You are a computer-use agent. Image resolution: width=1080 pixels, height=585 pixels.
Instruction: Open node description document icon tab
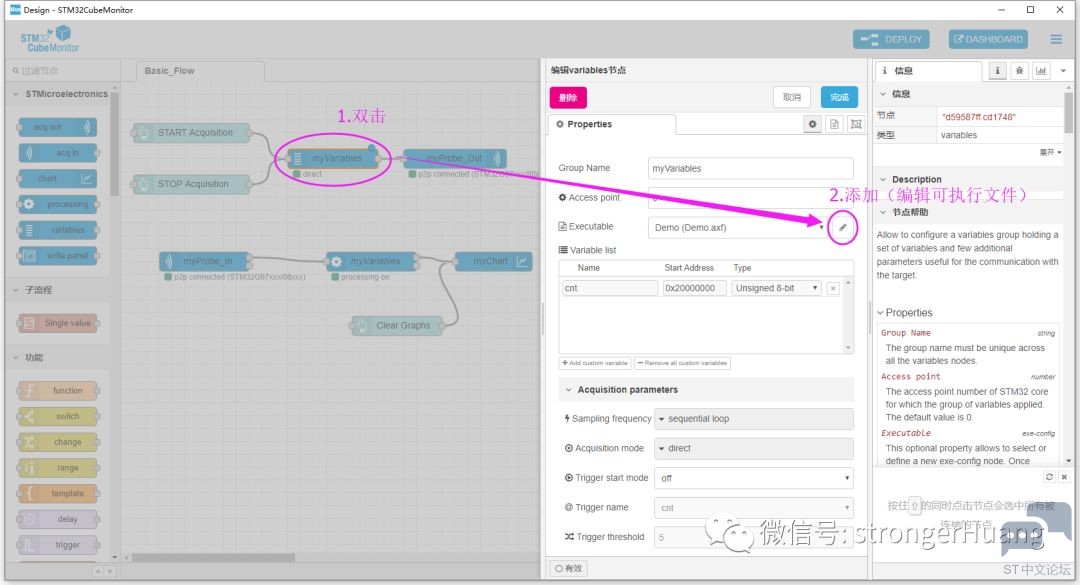[x=834, y=124]
